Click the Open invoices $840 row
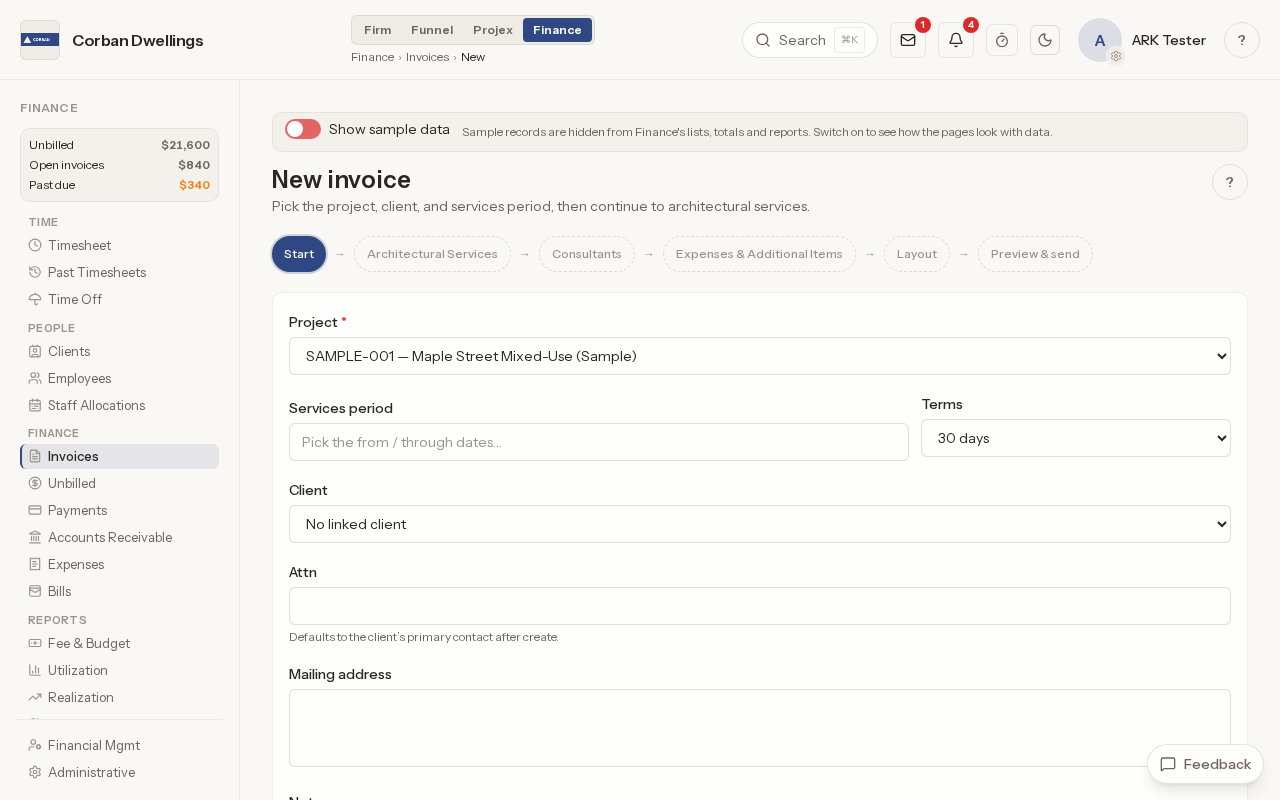 tap(119, 165)
